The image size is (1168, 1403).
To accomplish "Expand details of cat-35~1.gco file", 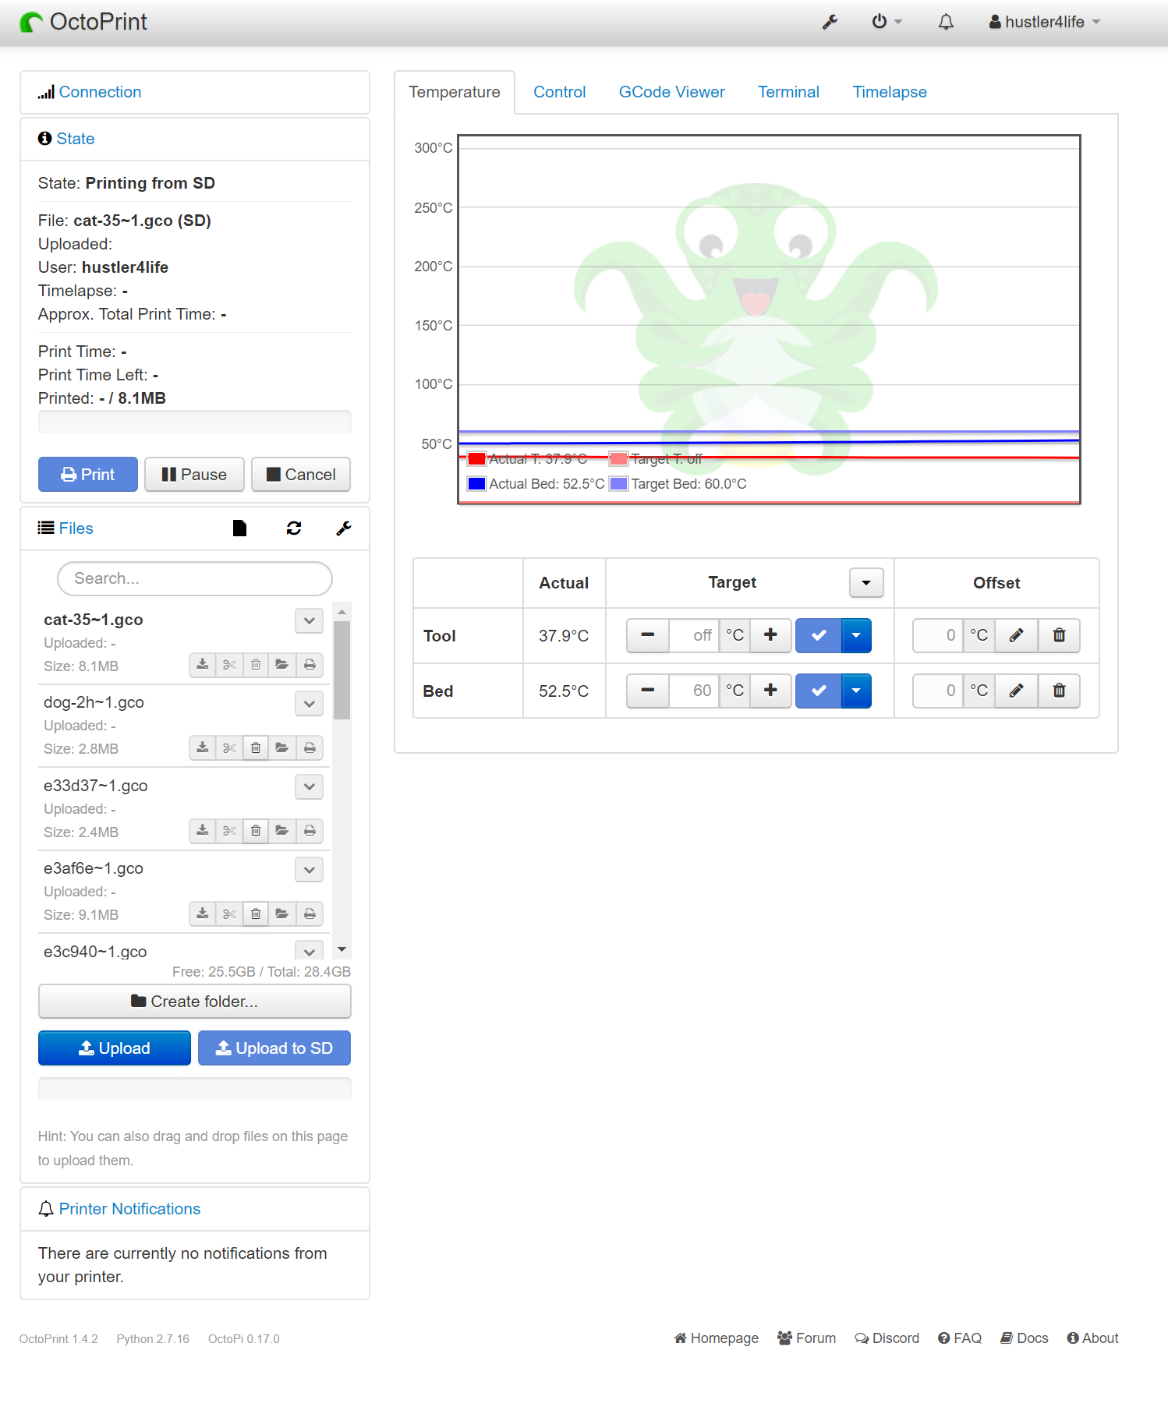I will click(309, 621).
